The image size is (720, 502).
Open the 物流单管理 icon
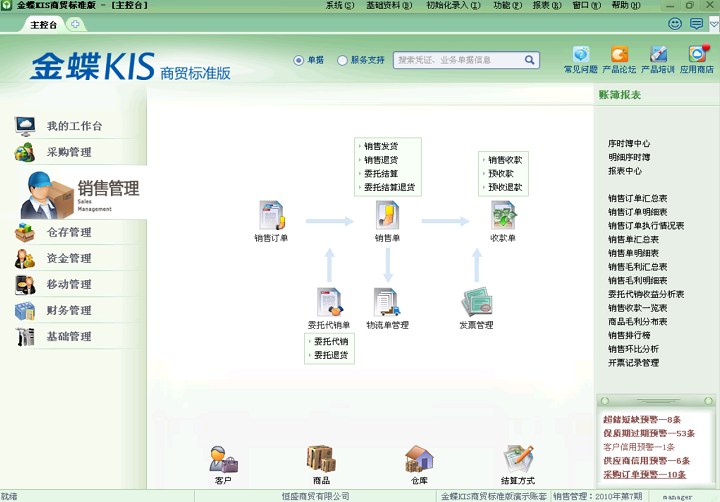click(x=387, y=302)
